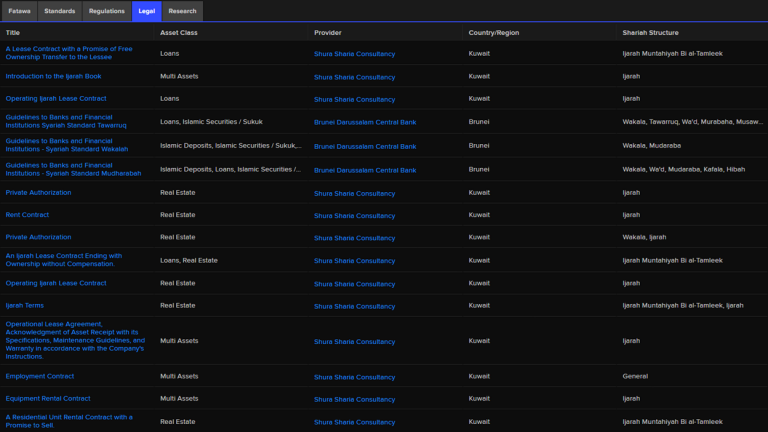Select Brunei country cell in Tawarruq row
The width and height of the screenshot is (768, 432).
pyautogui.click(x=479, y=121)
